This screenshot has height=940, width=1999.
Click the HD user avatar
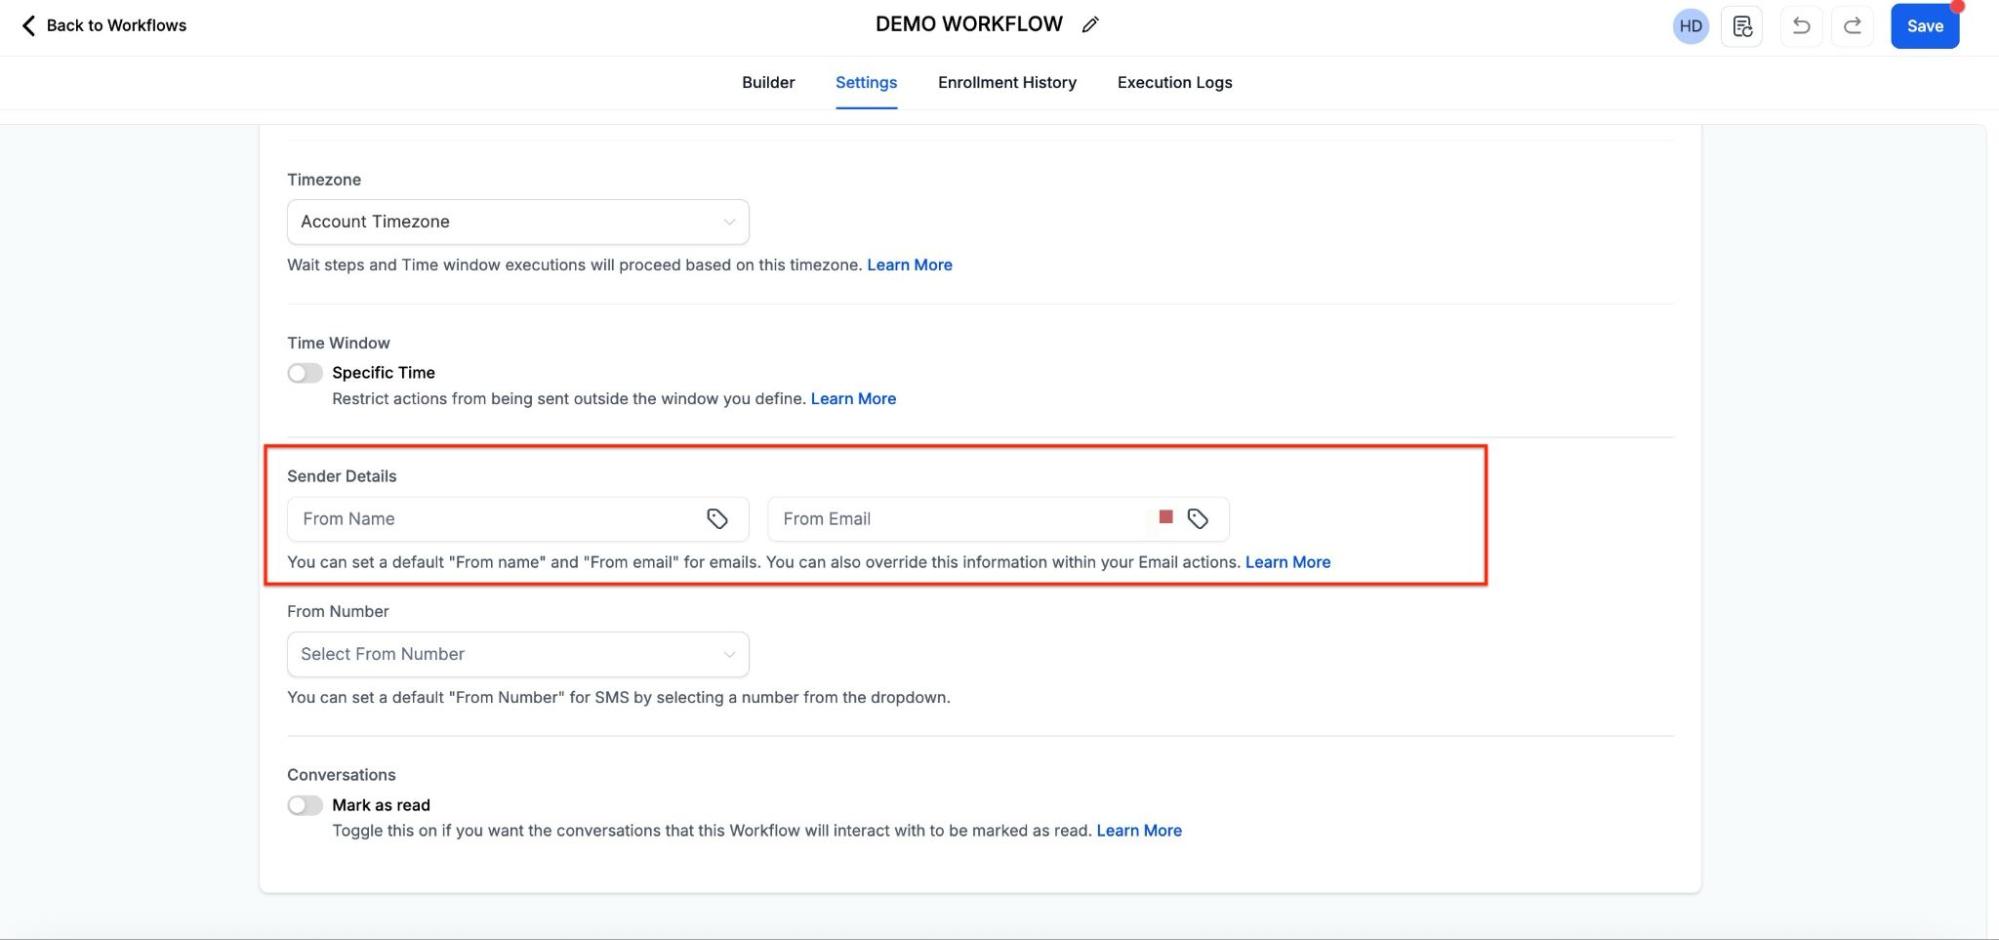click(1690, 26)
